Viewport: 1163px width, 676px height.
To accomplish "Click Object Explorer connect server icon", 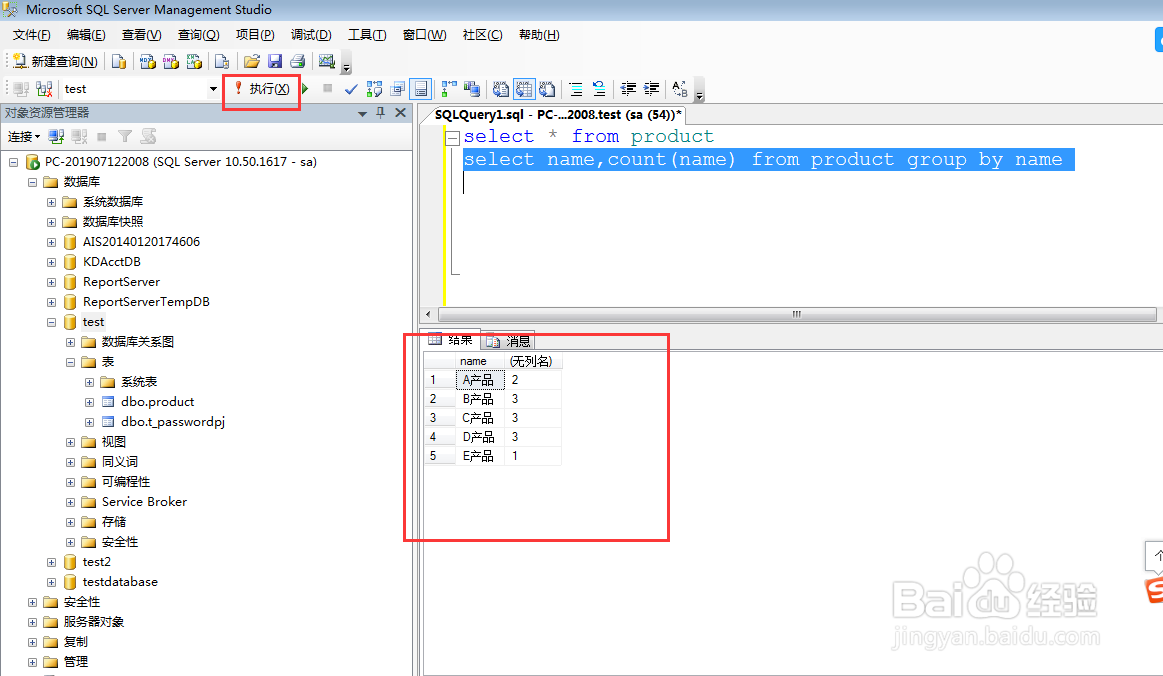I will click(56, 137).
